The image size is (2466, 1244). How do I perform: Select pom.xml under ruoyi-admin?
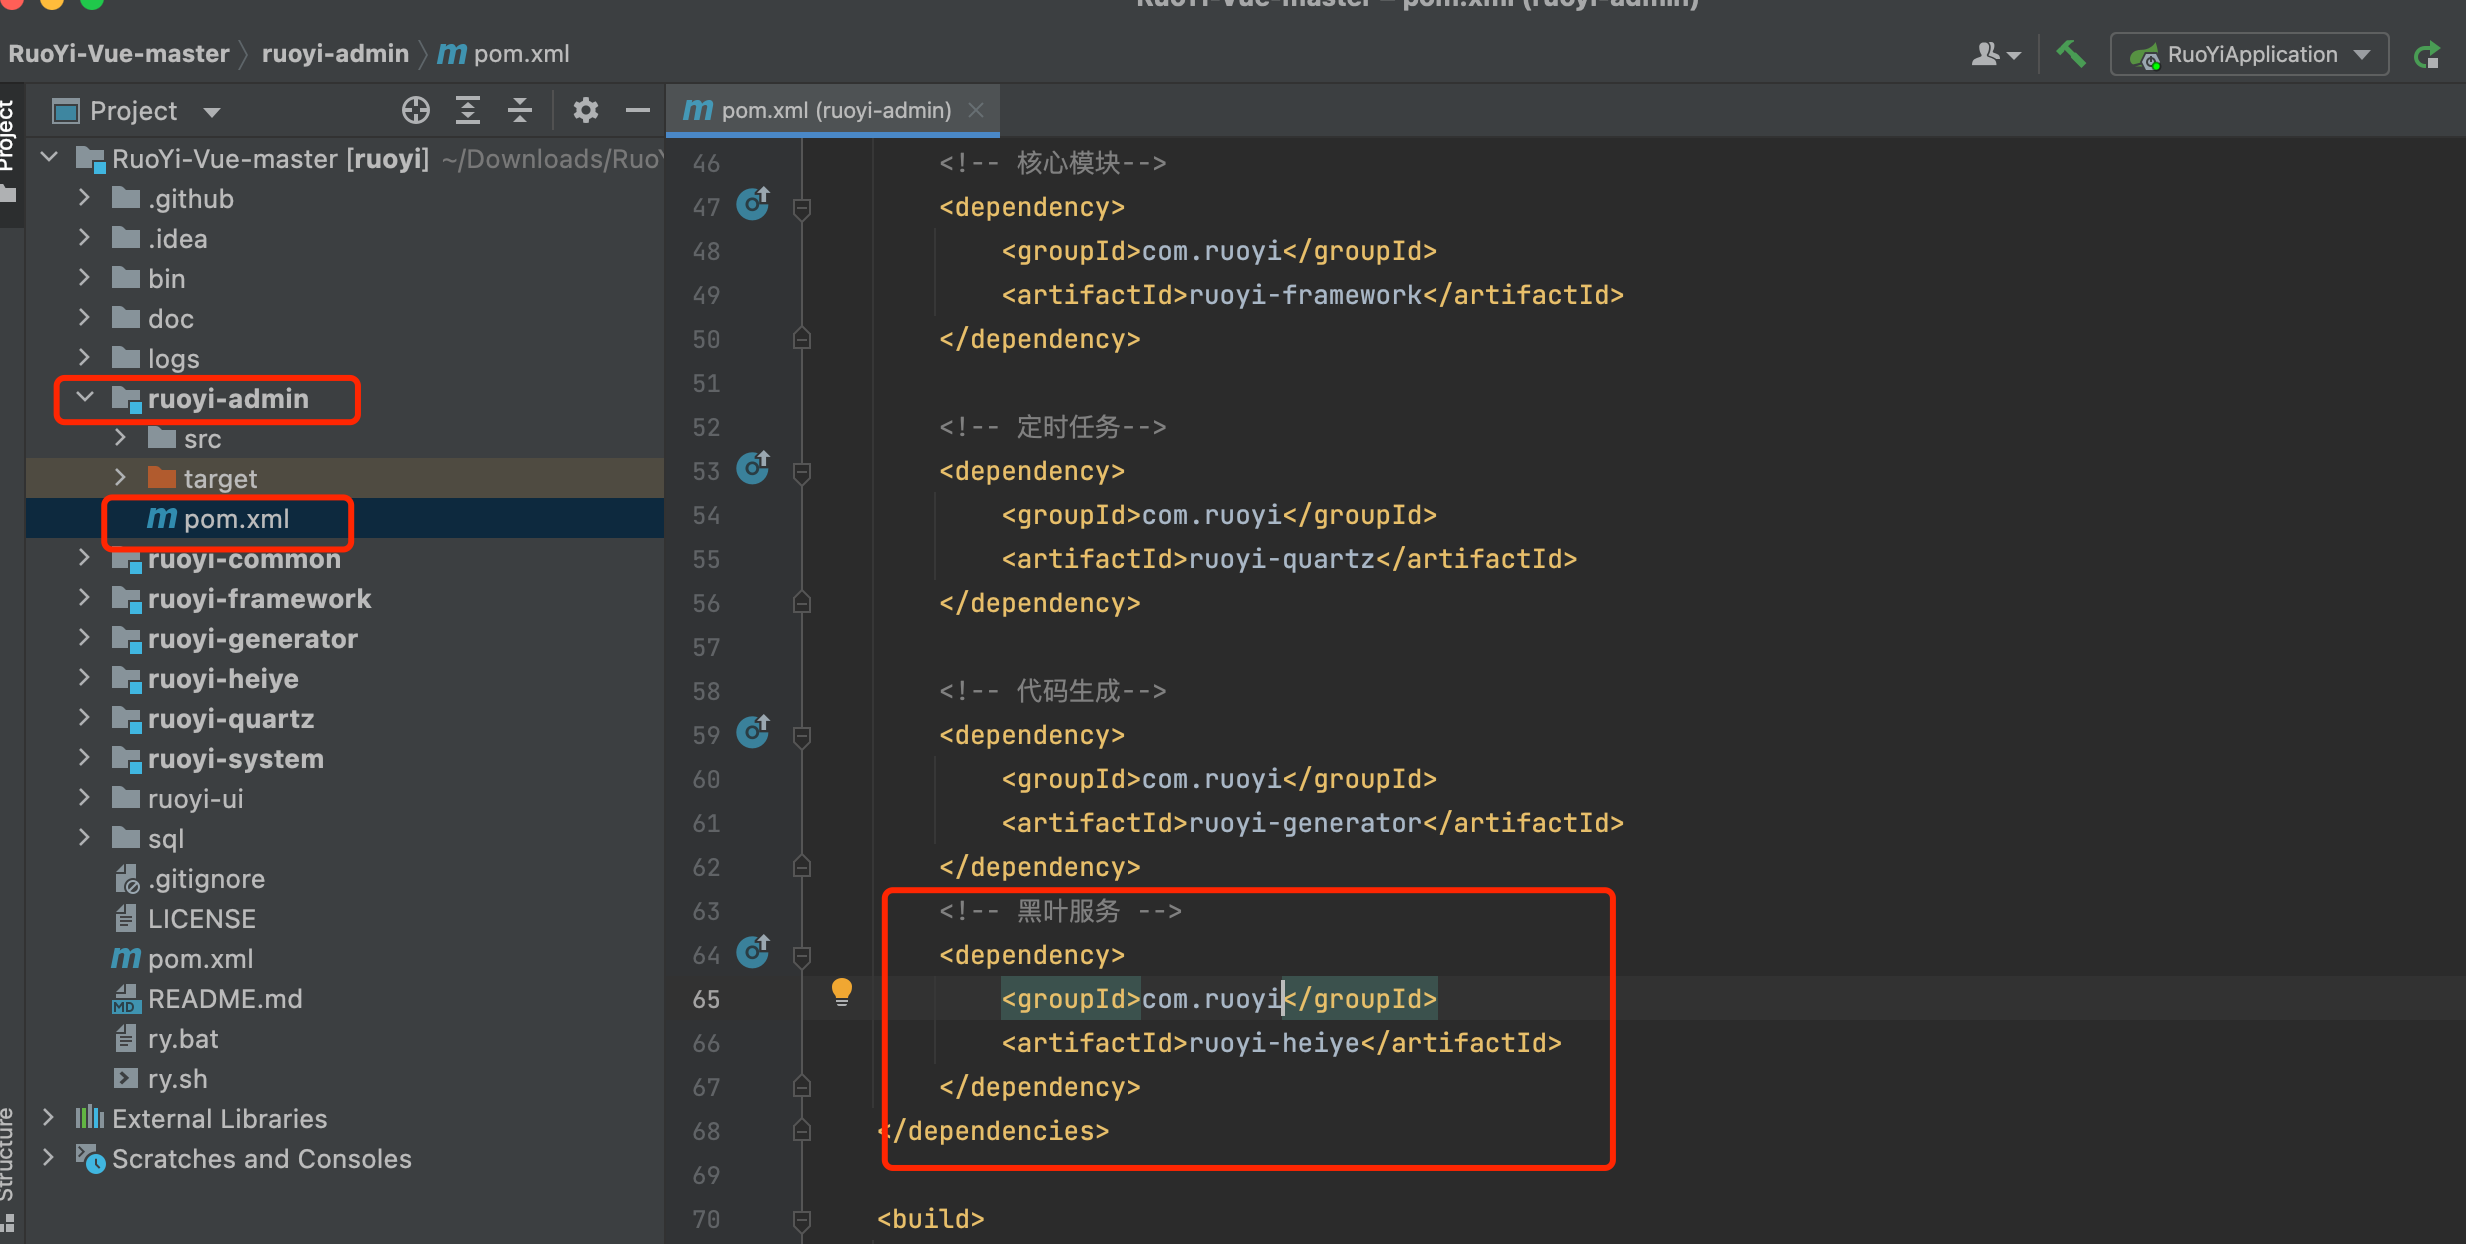(x=236, y=519)
